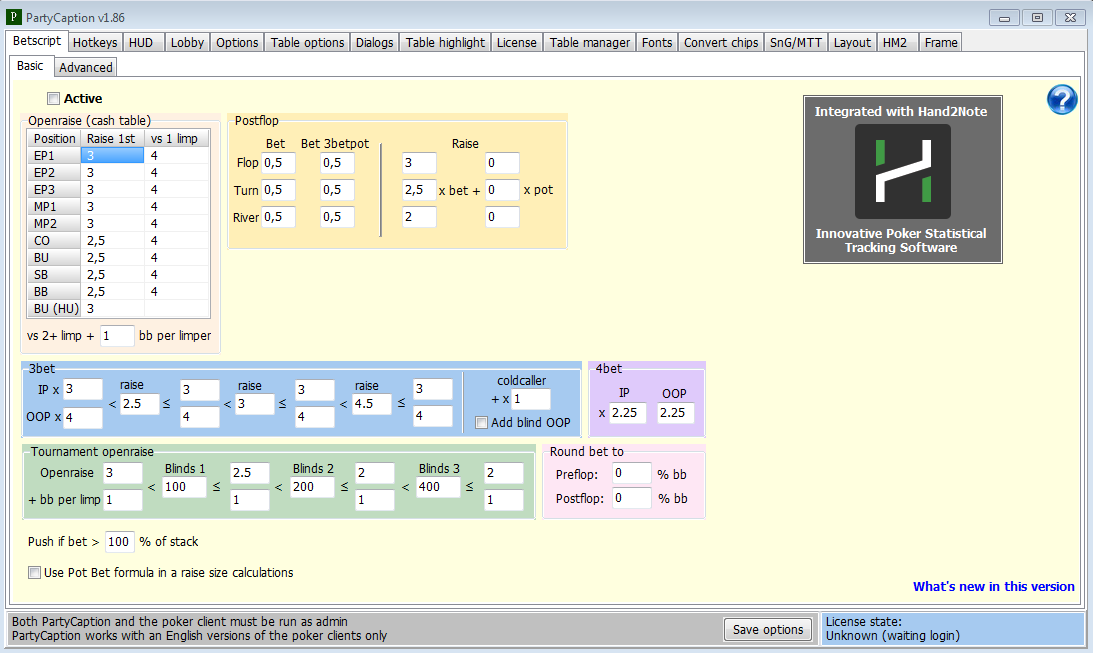The image size is (1093, 653).
Task: Open the Fonts tab
Action: coord(657,43)
